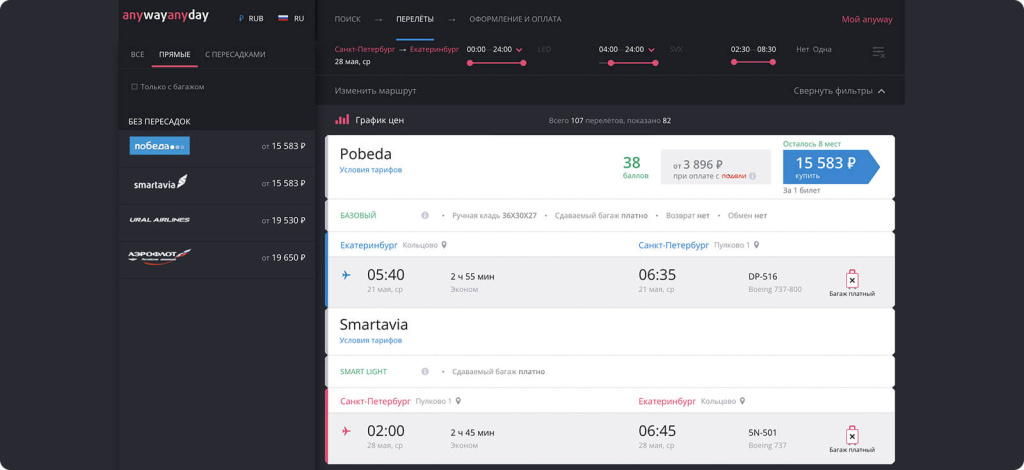Select the Одна transfer filter option
The height and width of the screenshot is (470, 1024).
pos(822,50)
